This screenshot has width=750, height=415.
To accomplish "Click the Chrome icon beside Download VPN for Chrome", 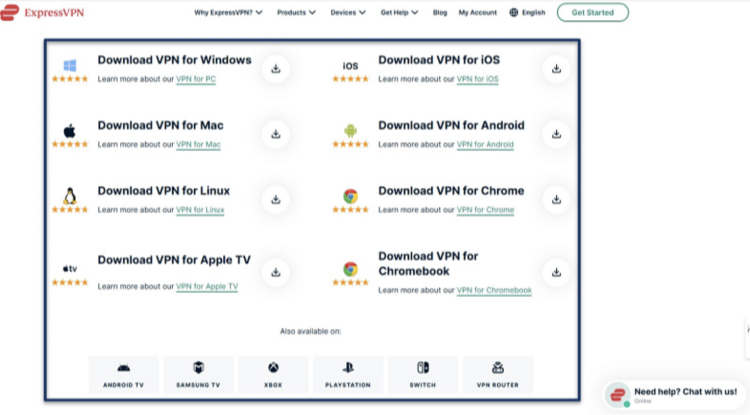I will pos(350,196).
